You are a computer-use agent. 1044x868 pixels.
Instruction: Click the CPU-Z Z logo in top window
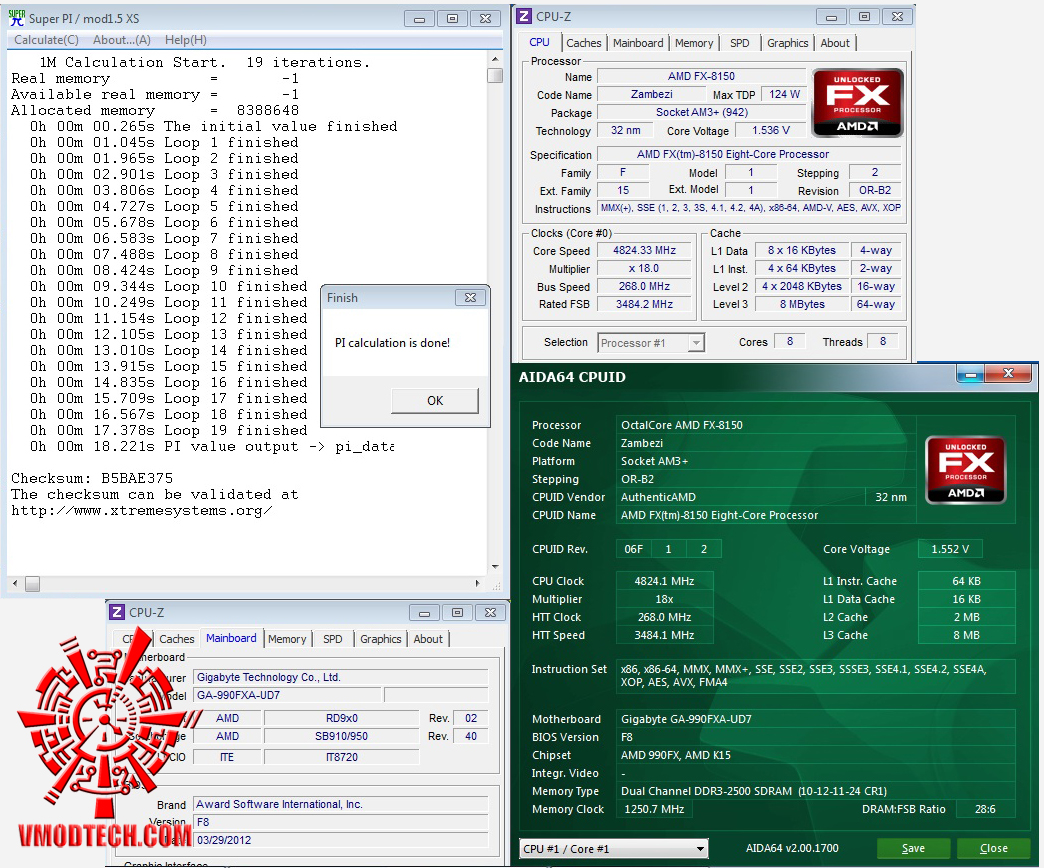pos(525,16)
